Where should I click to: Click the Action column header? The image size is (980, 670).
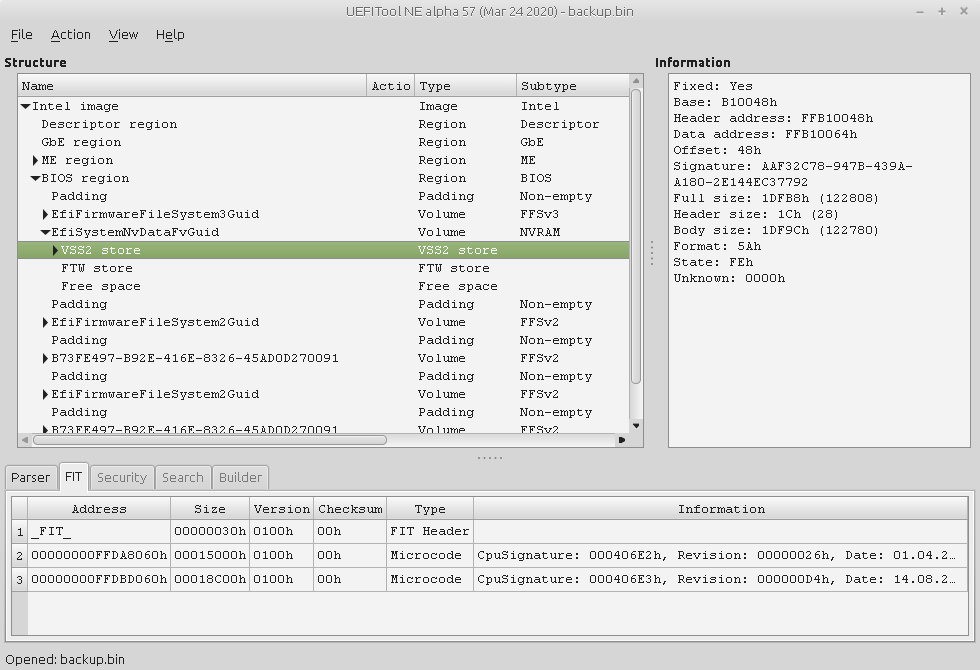[391, 86]
